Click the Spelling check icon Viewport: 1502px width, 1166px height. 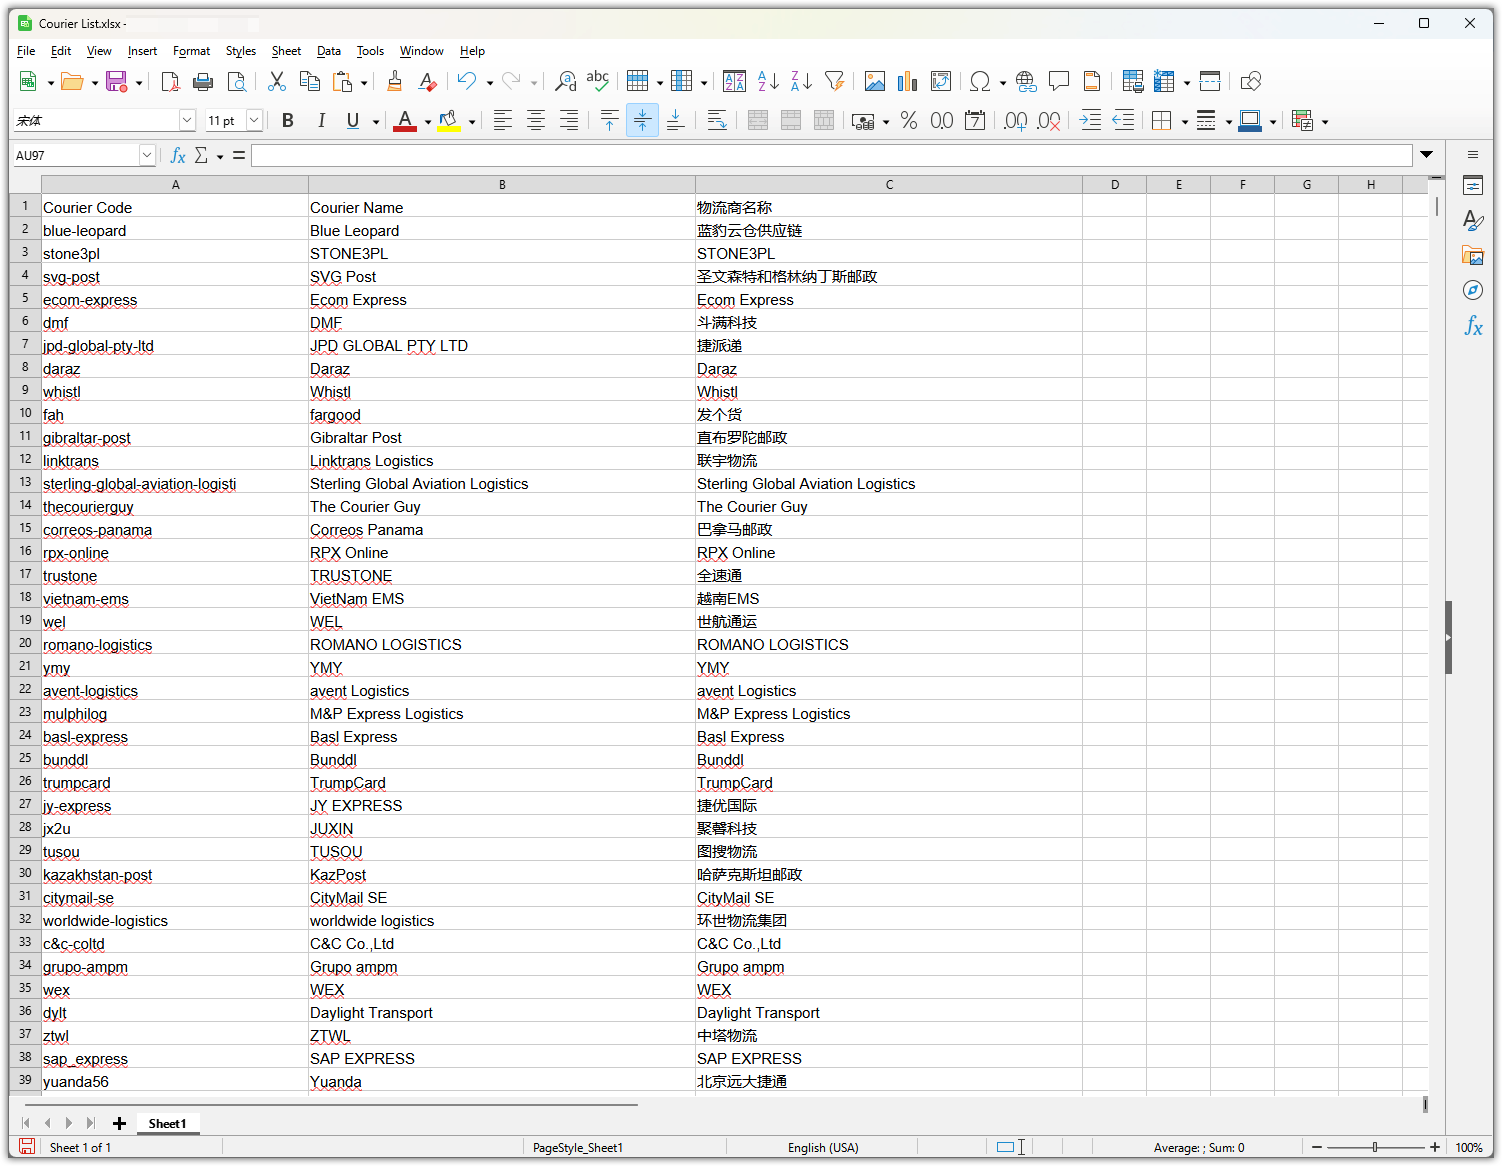pyautogui.click(x=598, y=82)
